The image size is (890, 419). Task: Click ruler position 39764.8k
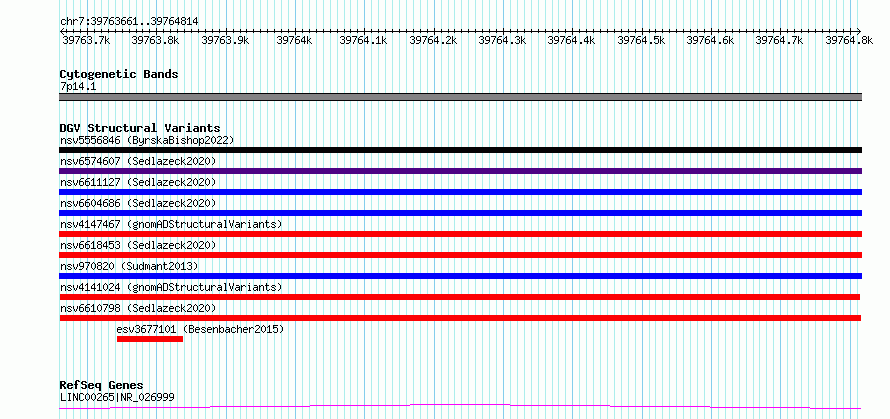[x=849, y=40]
